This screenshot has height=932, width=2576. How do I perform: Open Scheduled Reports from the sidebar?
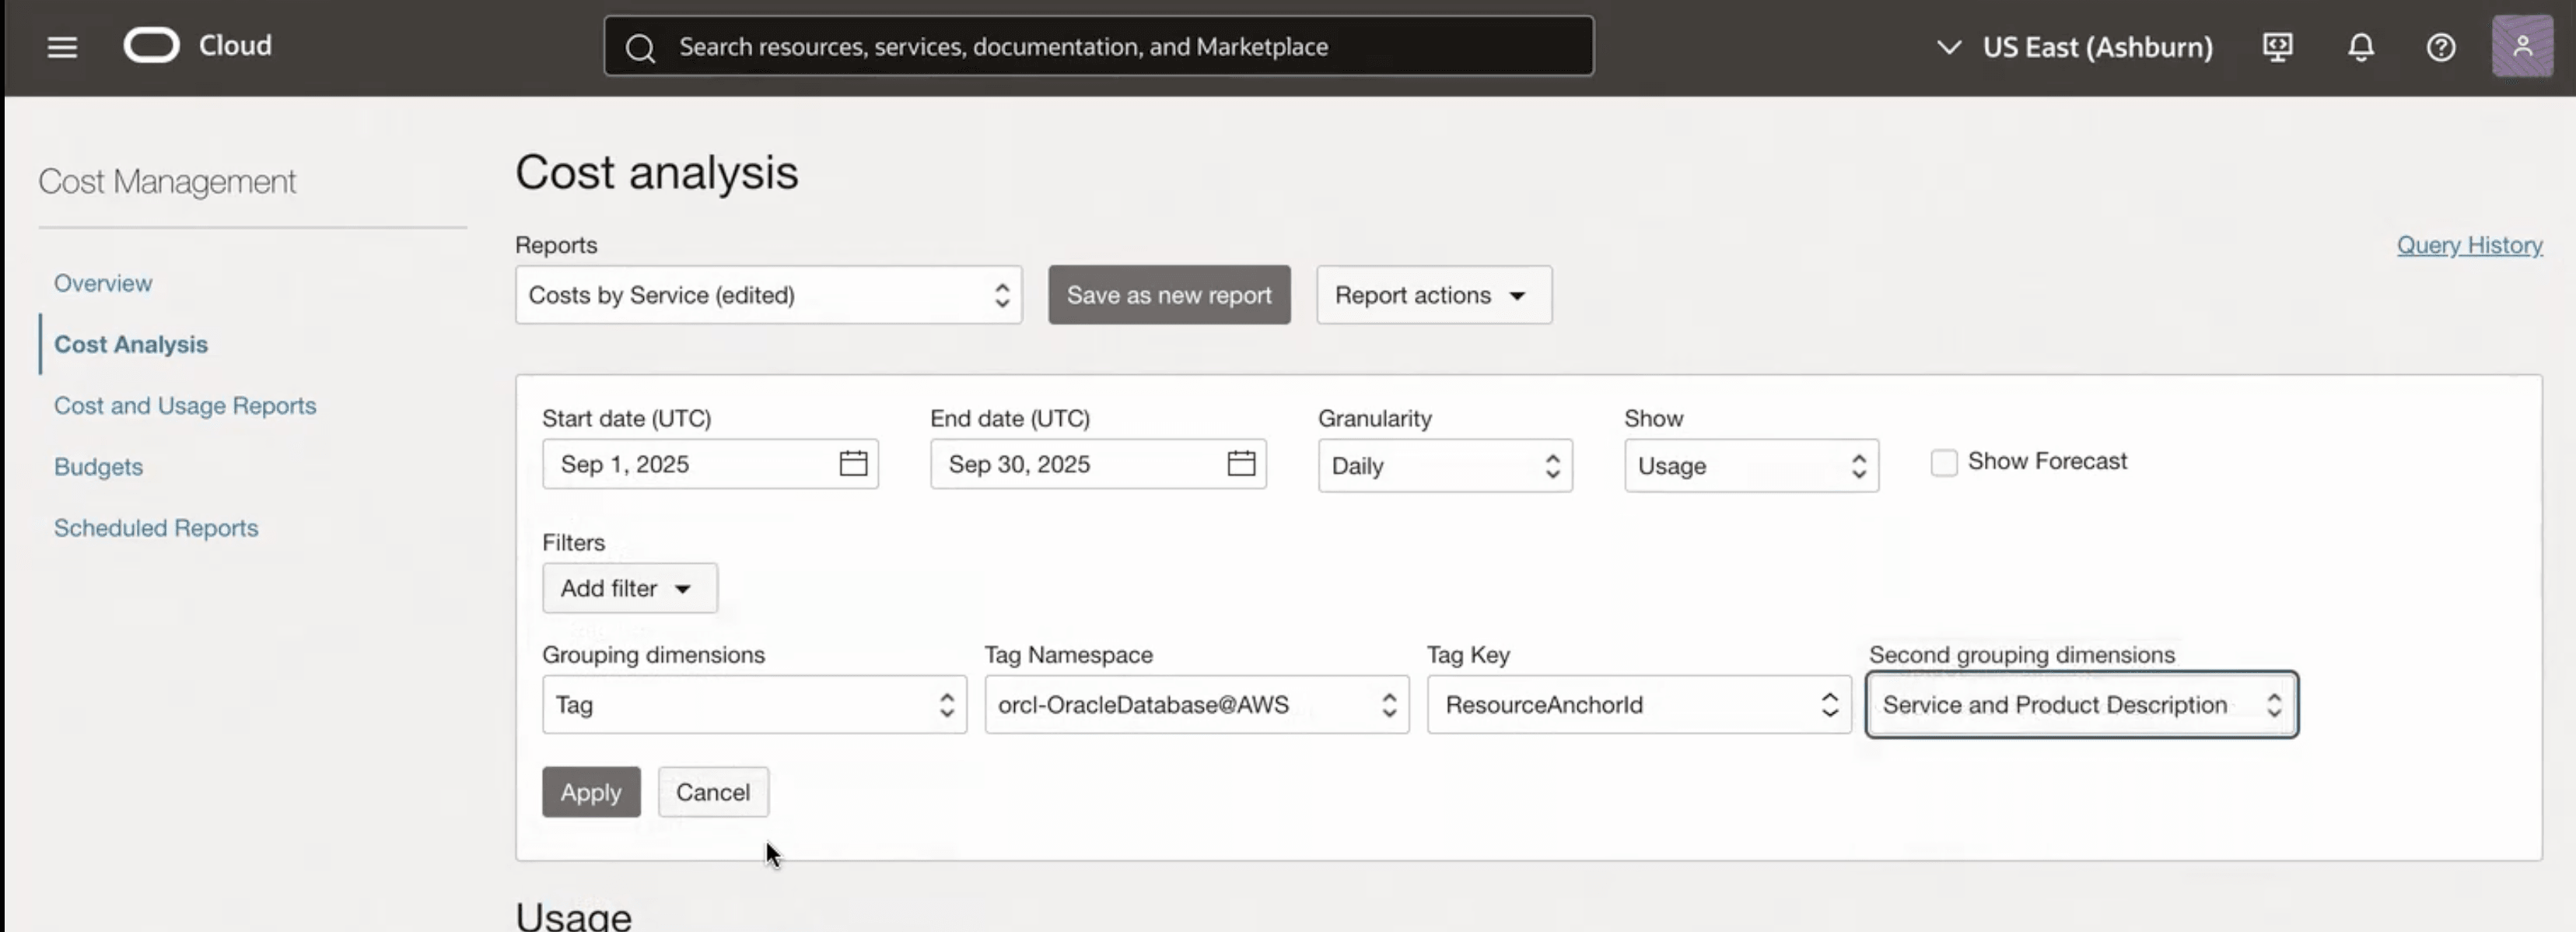[156, 527]
